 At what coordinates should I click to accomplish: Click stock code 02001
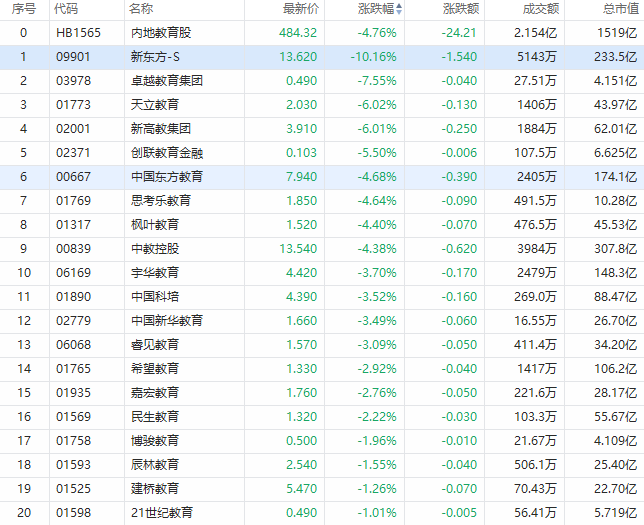[x=73, y=129]
